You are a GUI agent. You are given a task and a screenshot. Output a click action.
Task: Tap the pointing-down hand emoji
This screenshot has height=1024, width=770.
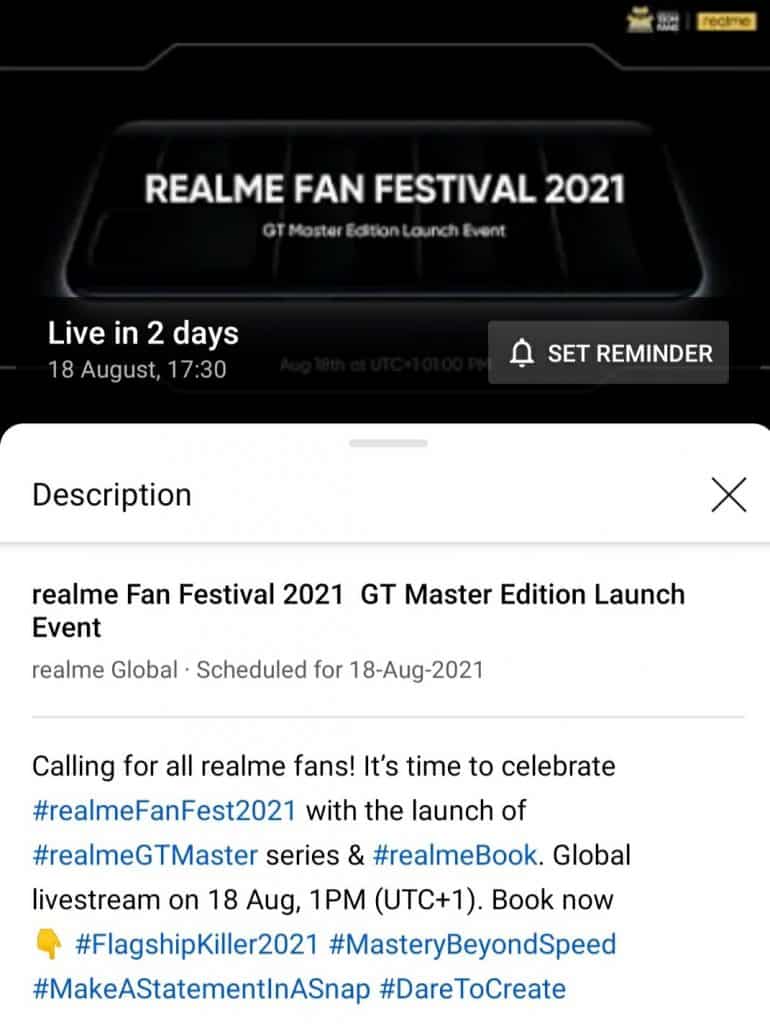(48, 944)
